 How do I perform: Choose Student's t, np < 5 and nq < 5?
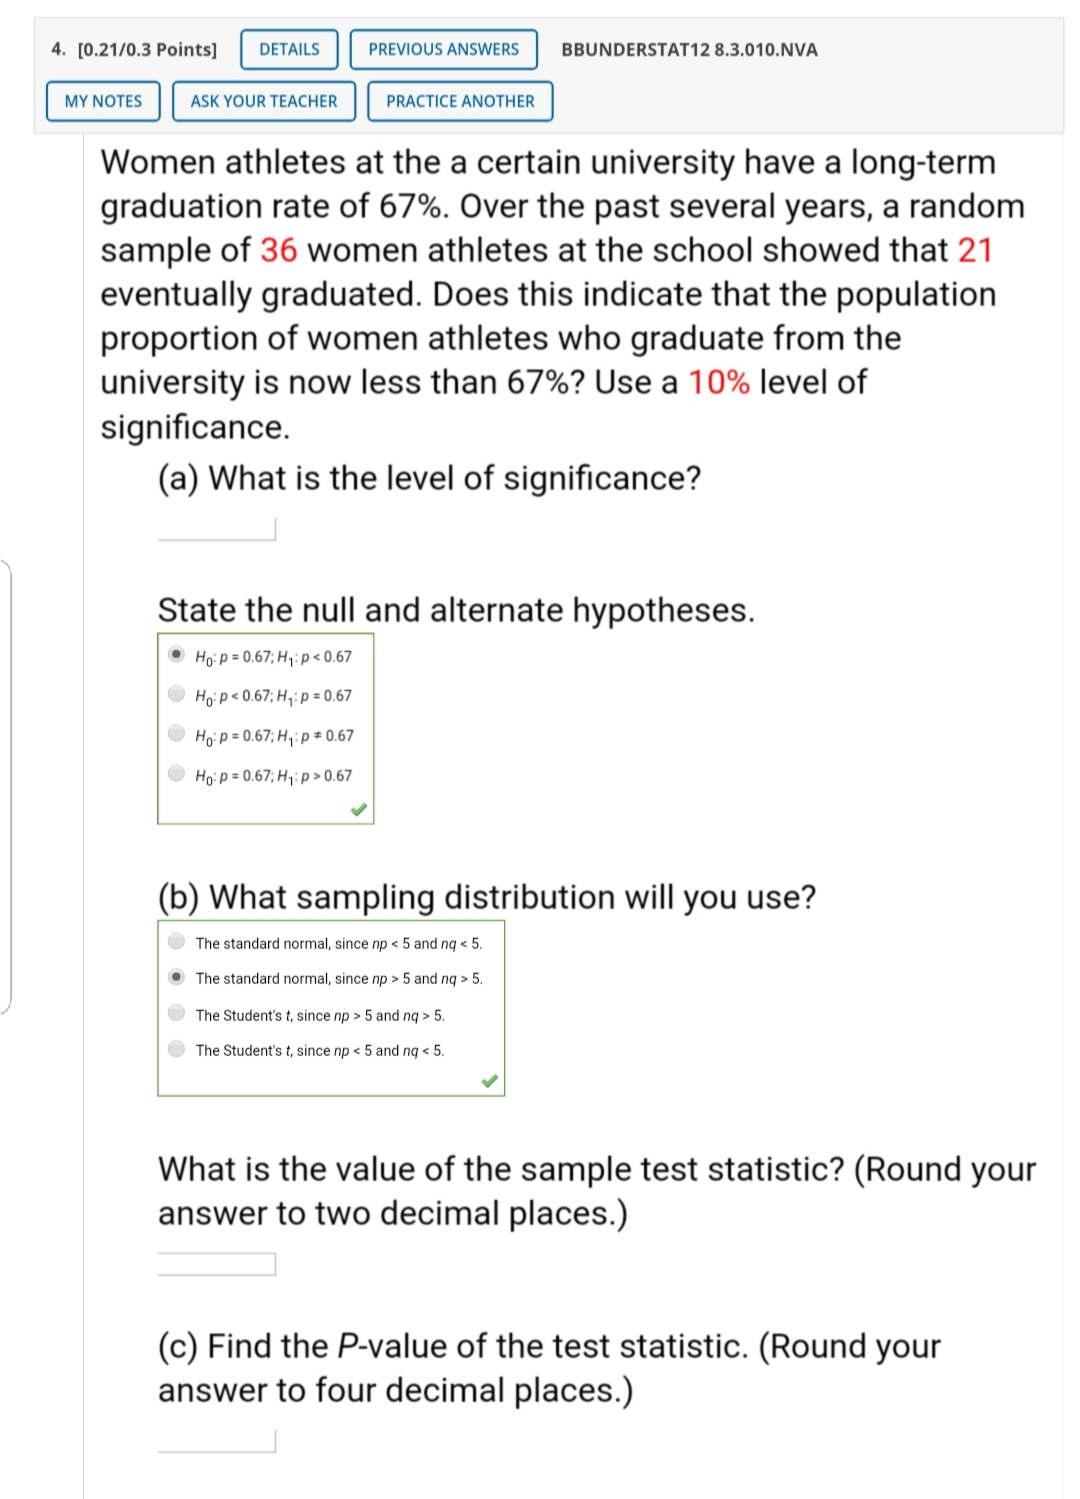coord(177,1049)
